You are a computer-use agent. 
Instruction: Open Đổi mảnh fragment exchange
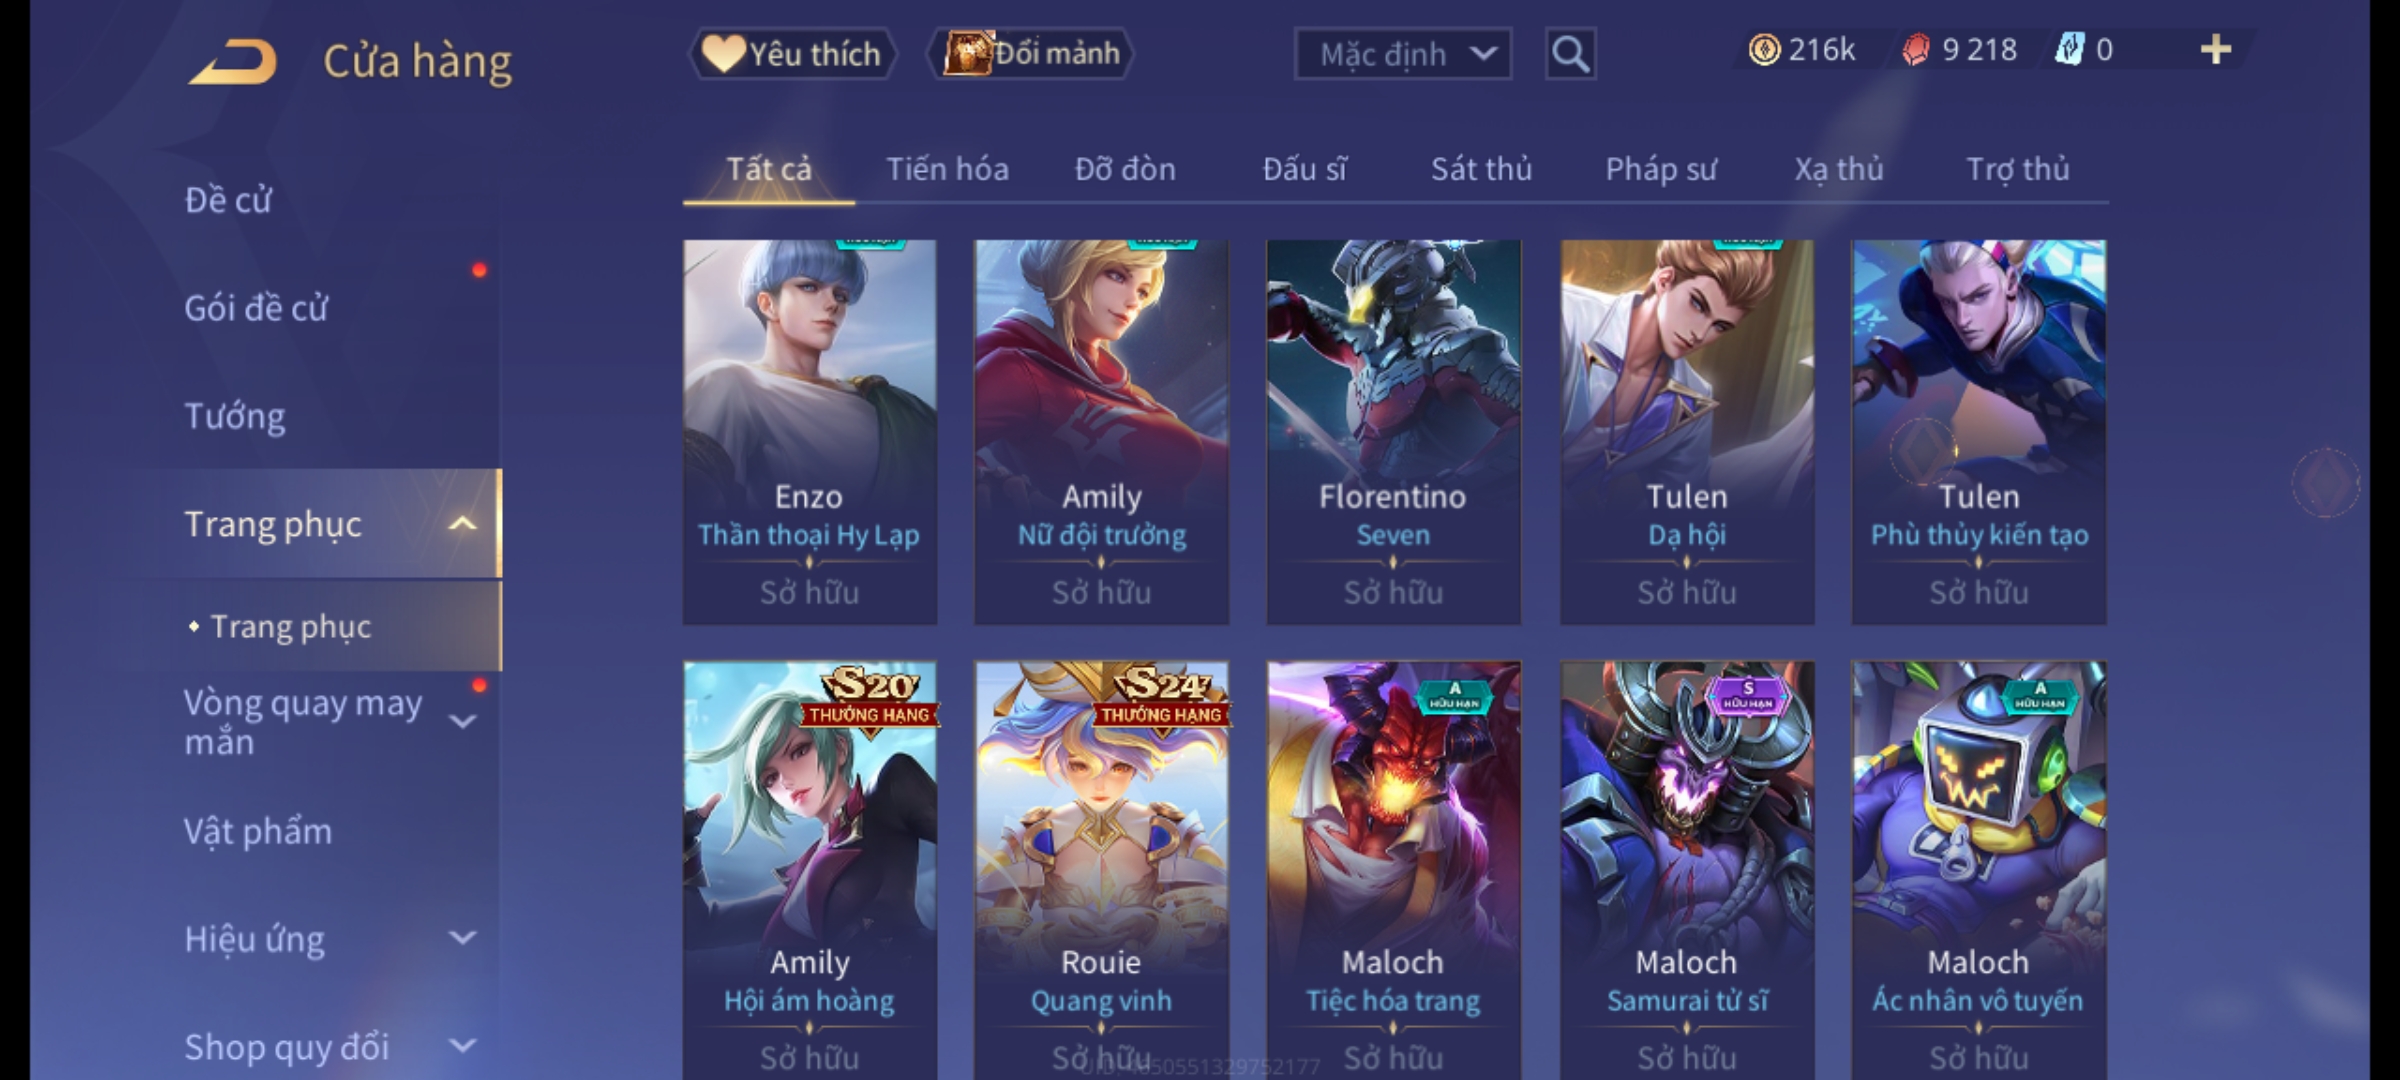1031,53
